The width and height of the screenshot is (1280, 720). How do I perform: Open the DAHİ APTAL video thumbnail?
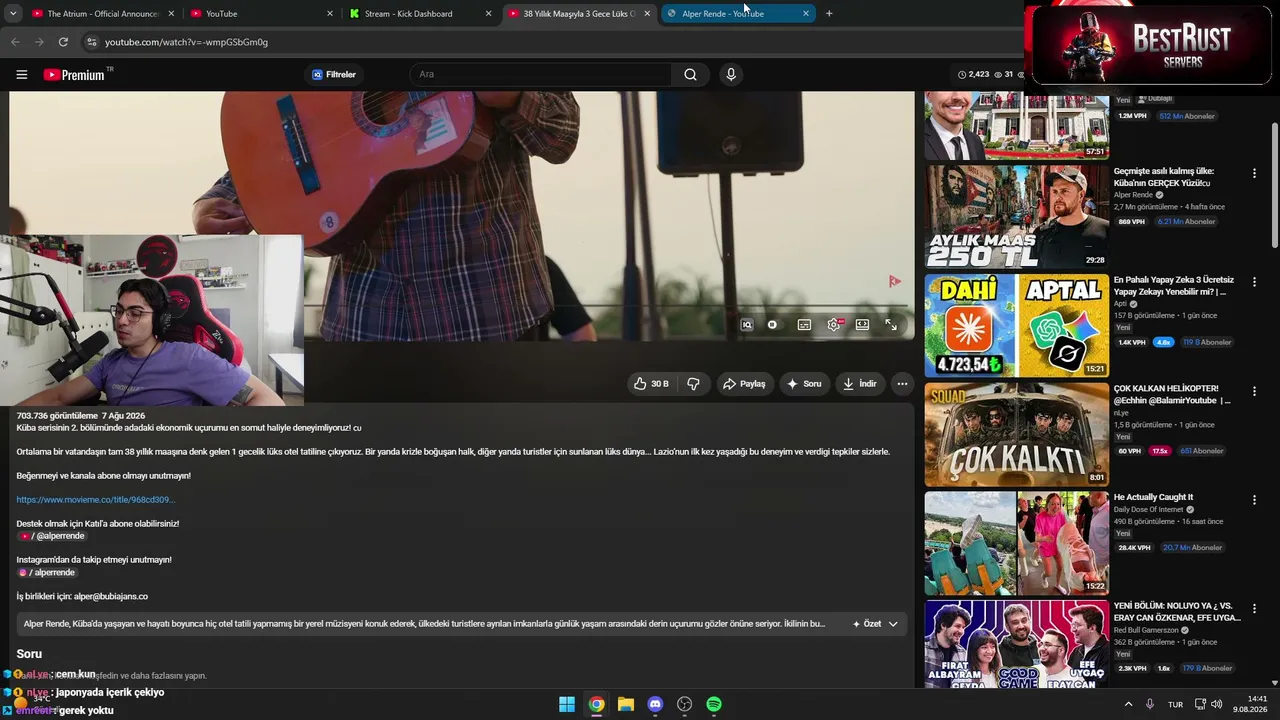coord(1017,326)
